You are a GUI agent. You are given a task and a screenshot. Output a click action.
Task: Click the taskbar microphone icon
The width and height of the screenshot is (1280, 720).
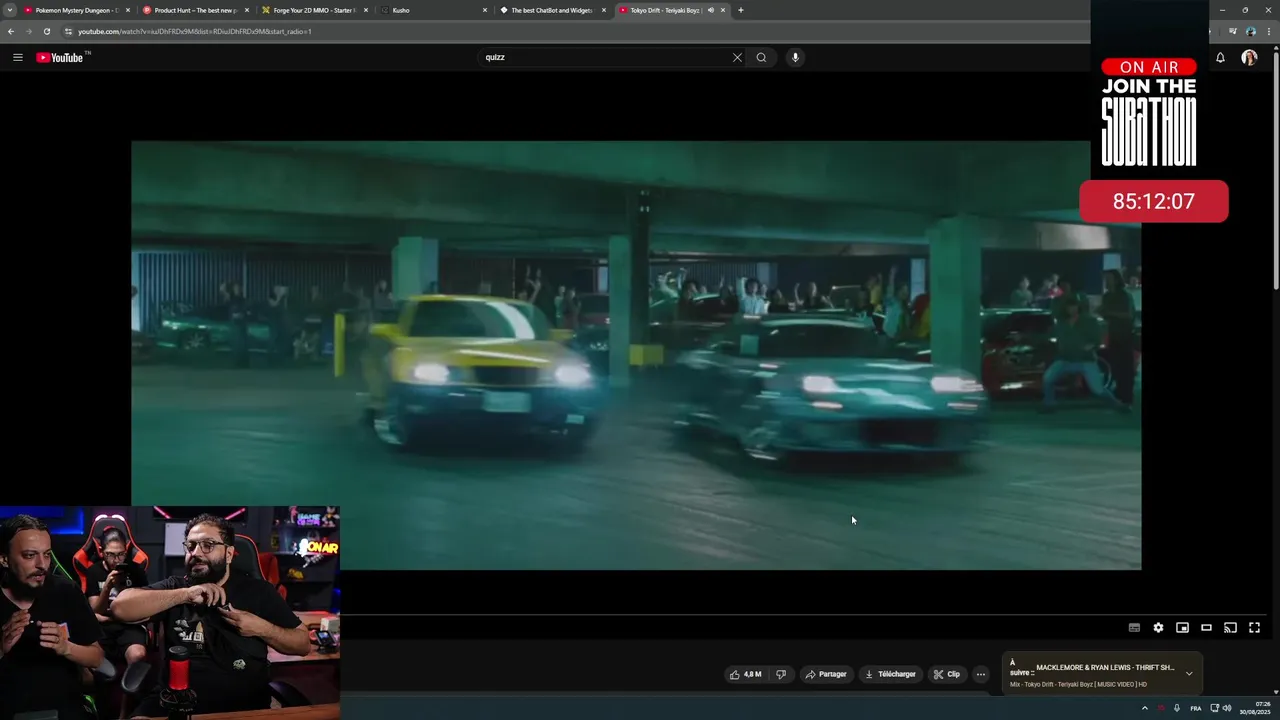click(1177, 708)
